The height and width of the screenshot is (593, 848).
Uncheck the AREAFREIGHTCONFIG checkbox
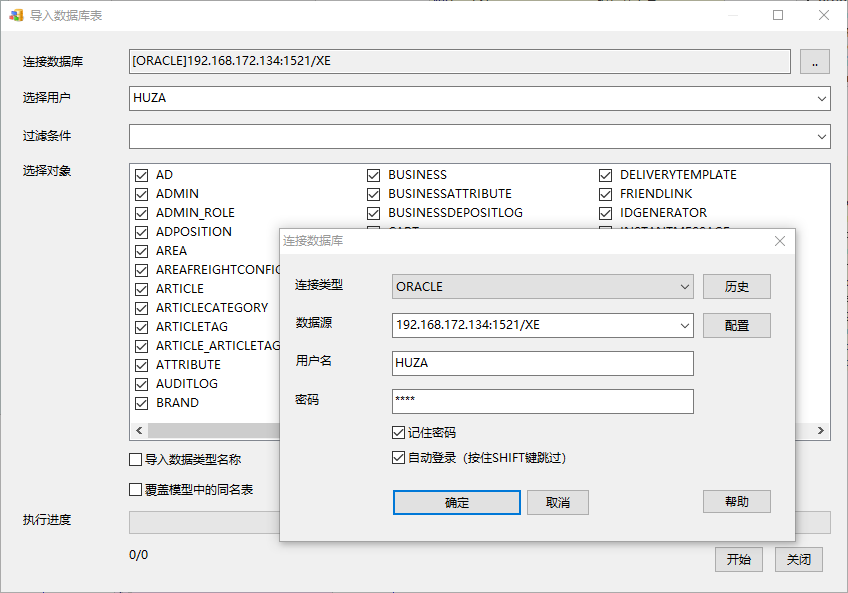[x=141, y=270]
